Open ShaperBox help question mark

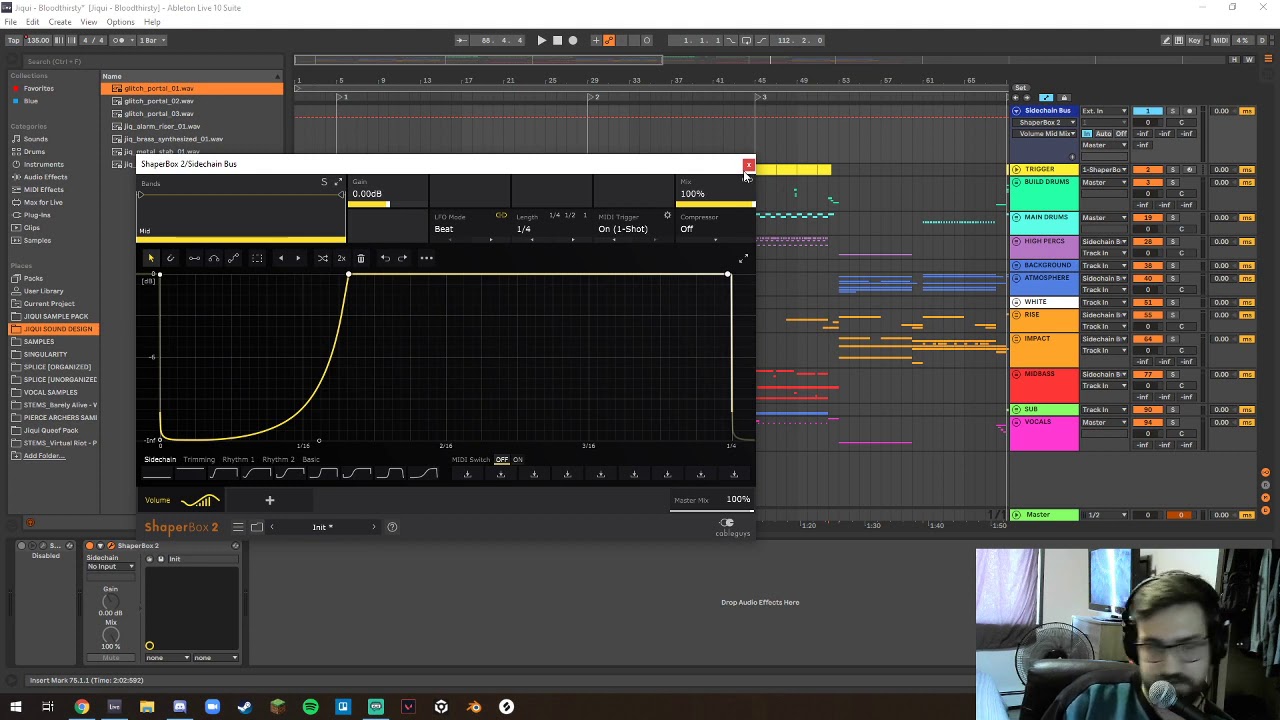click(392, 527)
